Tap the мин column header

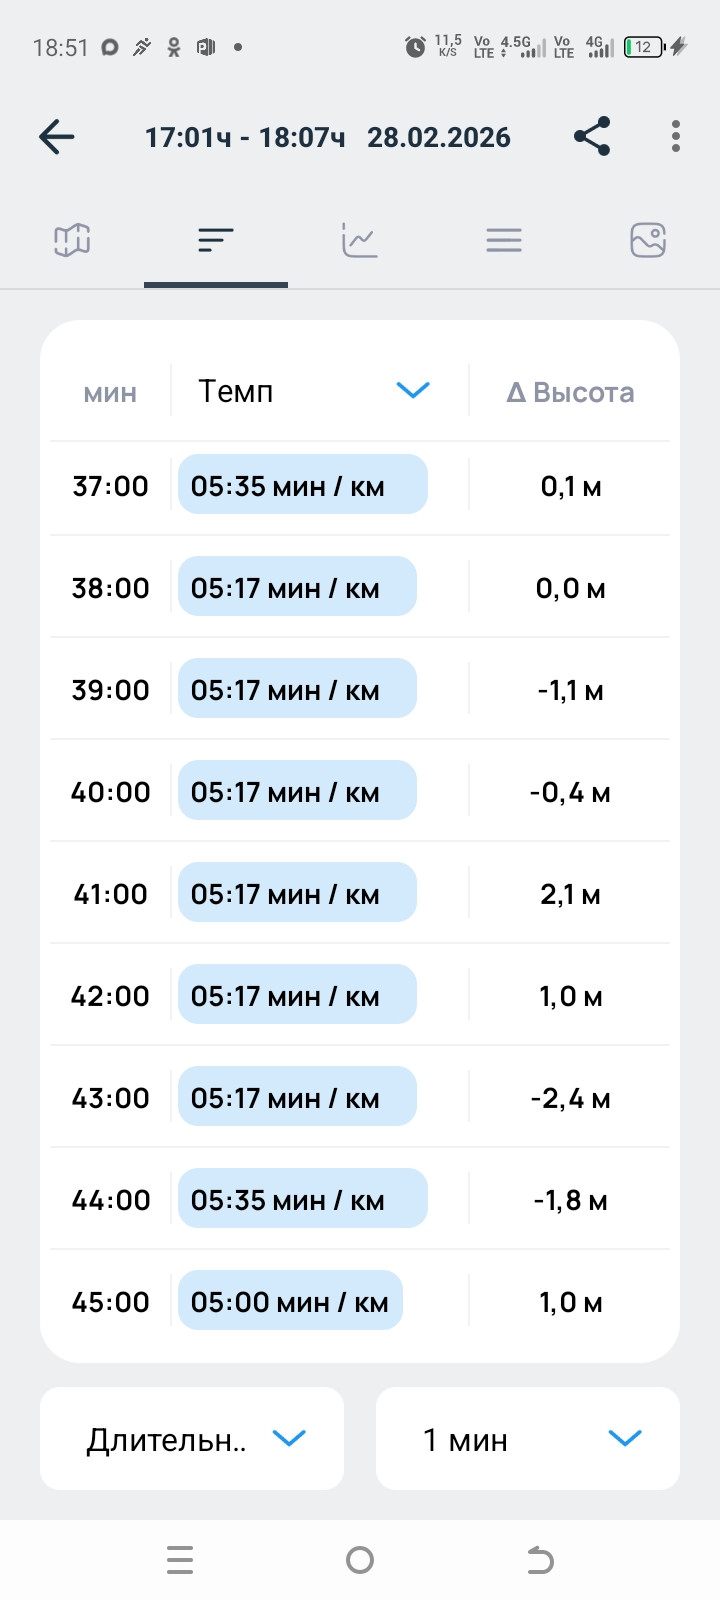110,393
